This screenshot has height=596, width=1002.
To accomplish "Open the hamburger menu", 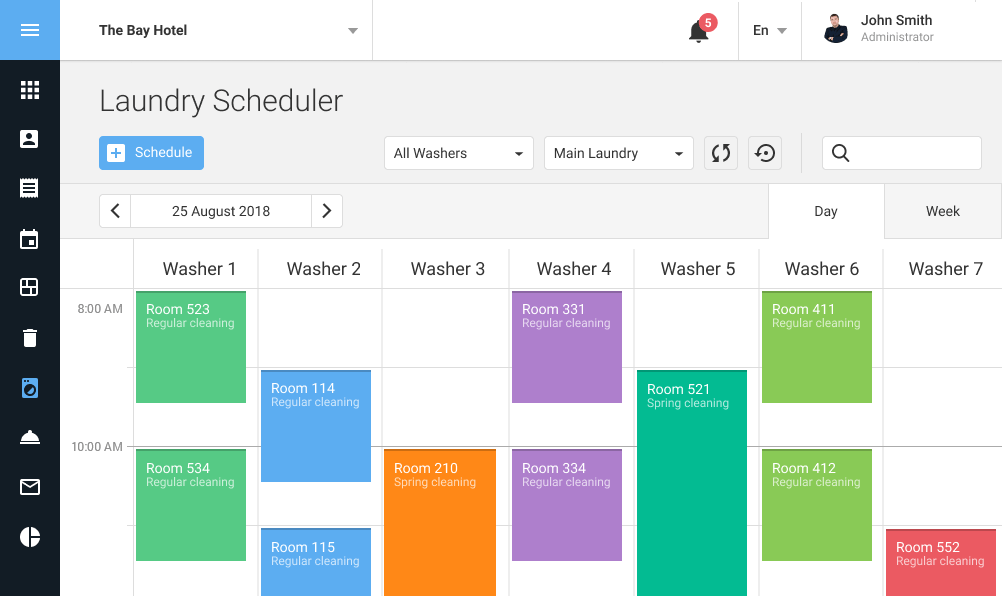I will (30, 30).
